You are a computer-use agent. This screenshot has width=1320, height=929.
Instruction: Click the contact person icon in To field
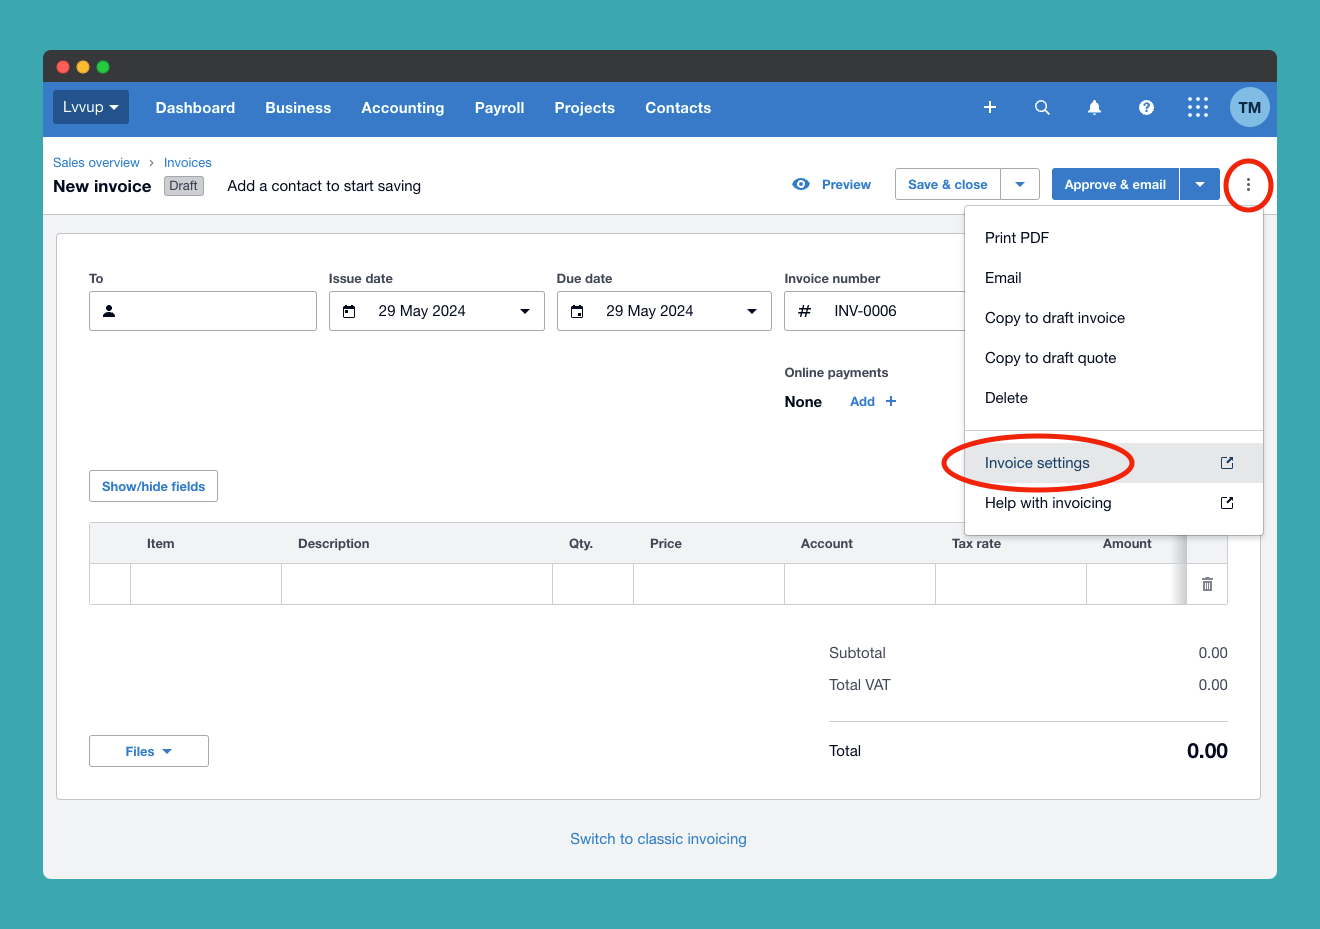pyautogui.click(x=109, y=311)
